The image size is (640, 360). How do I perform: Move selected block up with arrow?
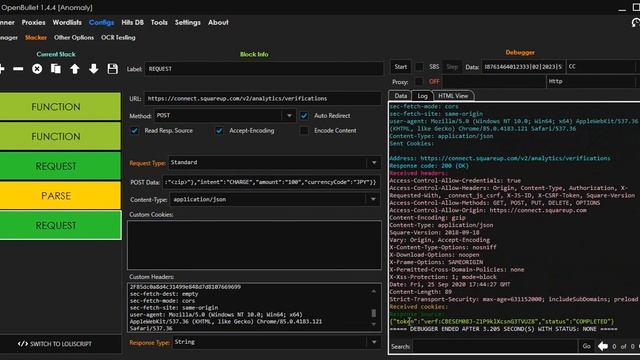coord(75,69)
